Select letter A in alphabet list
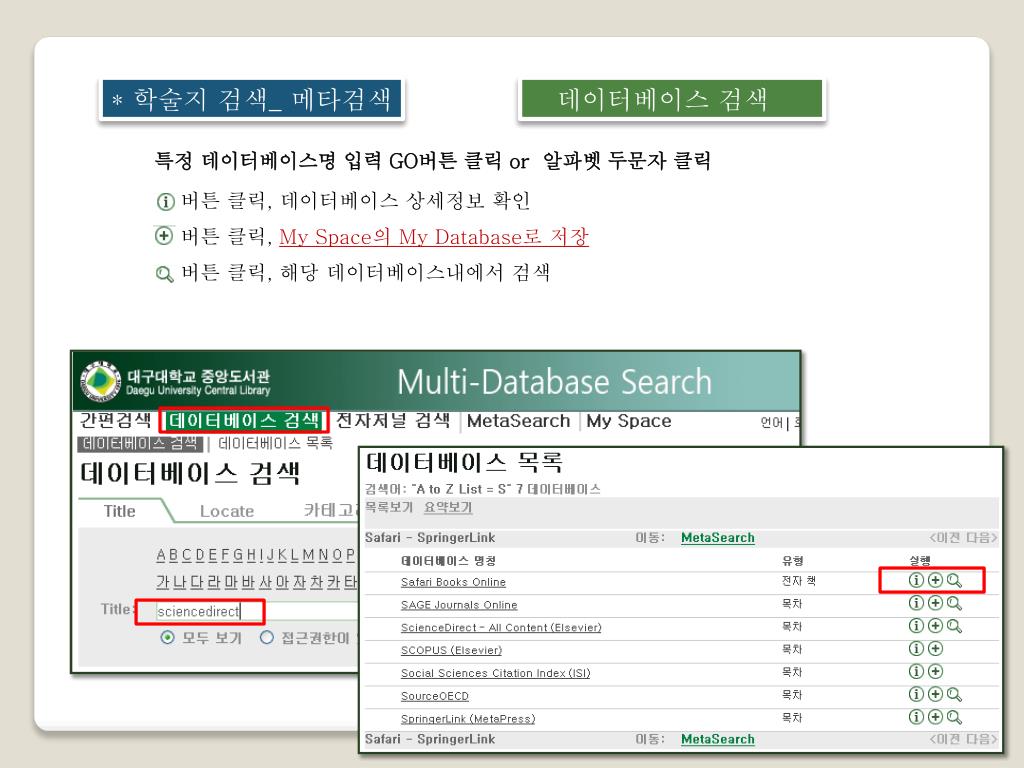This screenshot has height=768, width=1024. pyautogui.click(x=161, y=555)
